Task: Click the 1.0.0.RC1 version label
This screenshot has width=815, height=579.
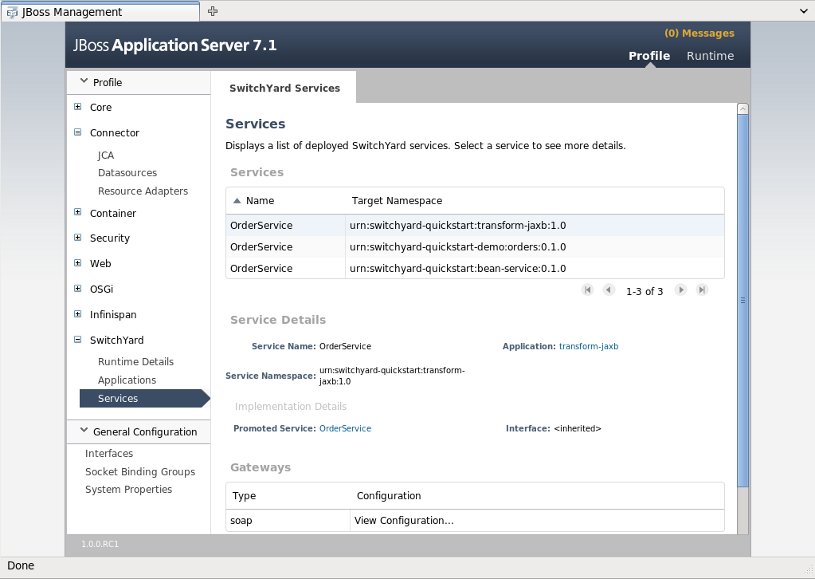Action: tap(100, 544)
